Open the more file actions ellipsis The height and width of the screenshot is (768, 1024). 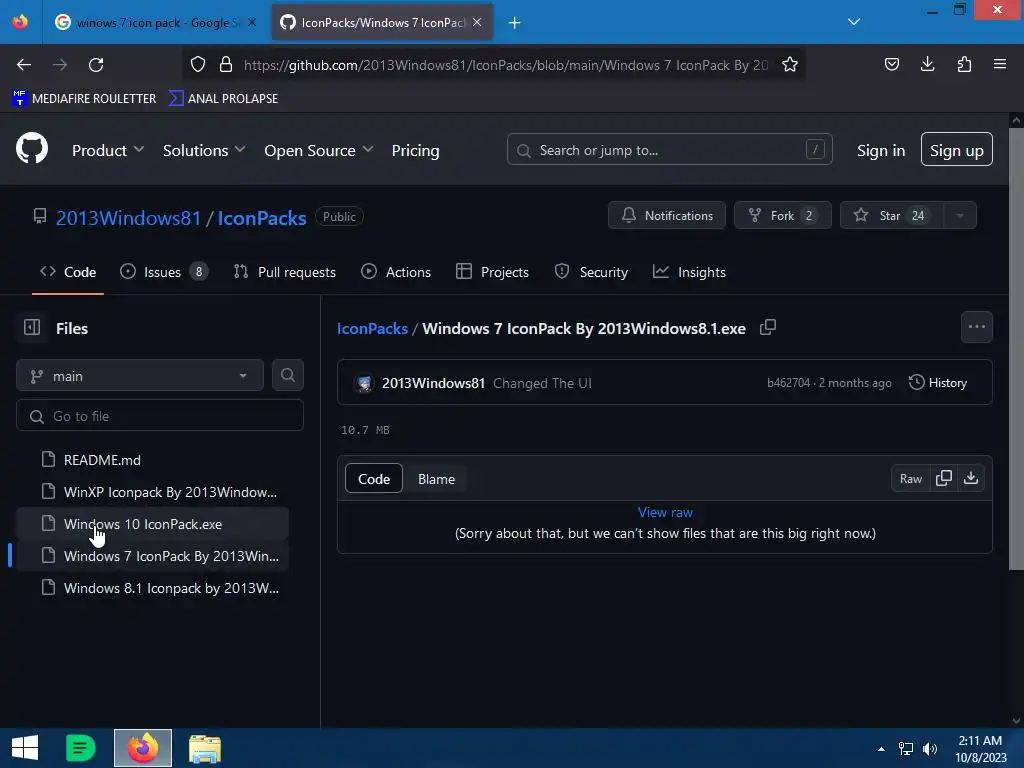[977, 327]
